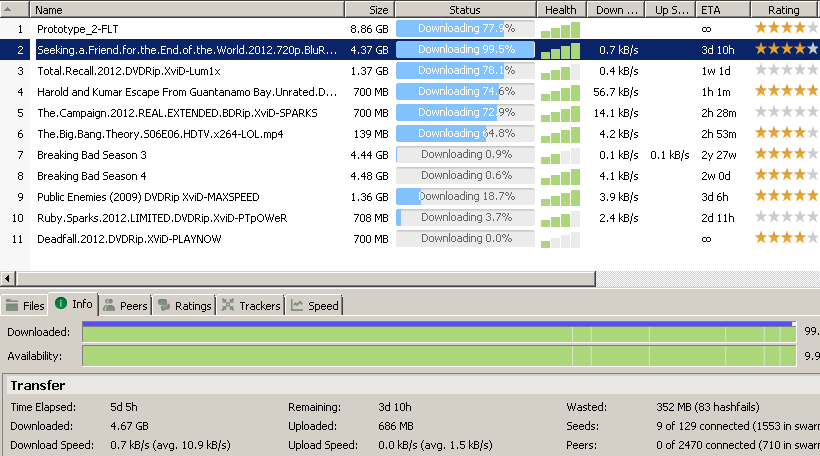Click health bars icon for Deadfall row

[x=560, y=240]
